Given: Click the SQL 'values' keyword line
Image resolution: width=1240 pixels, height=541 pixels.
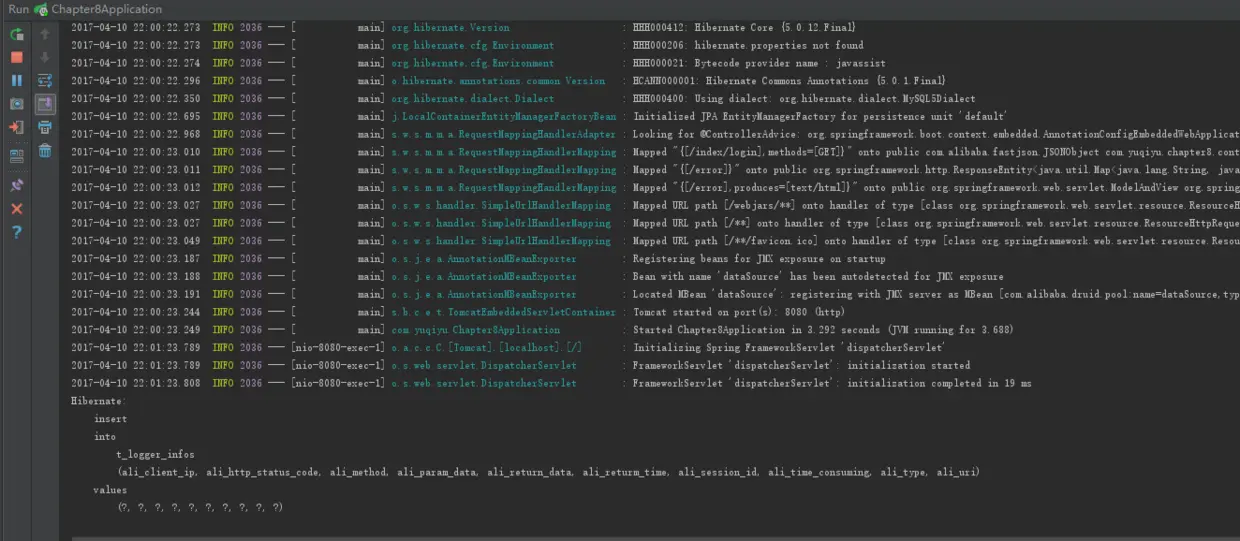Looking at the screenshot, I should (110, 490).
